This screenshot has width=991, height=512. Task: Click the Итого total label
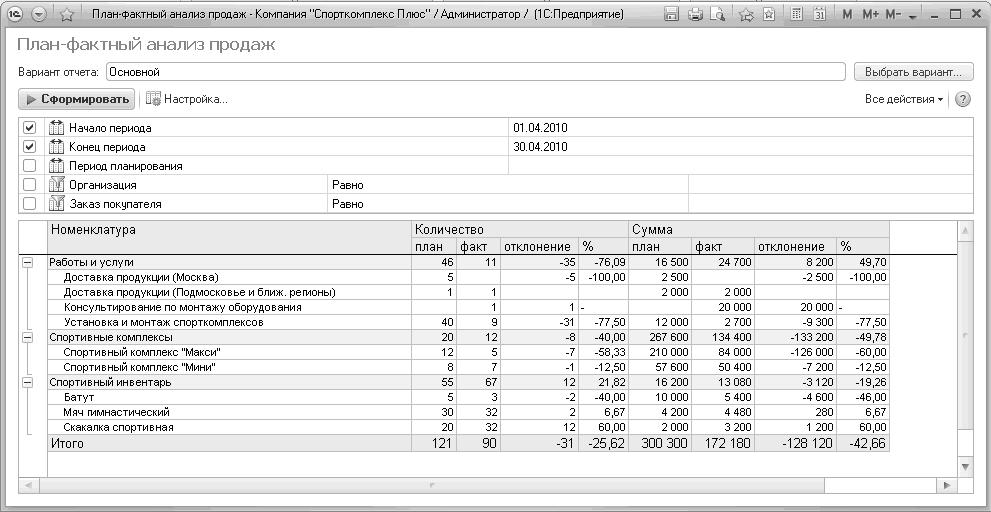67,444
